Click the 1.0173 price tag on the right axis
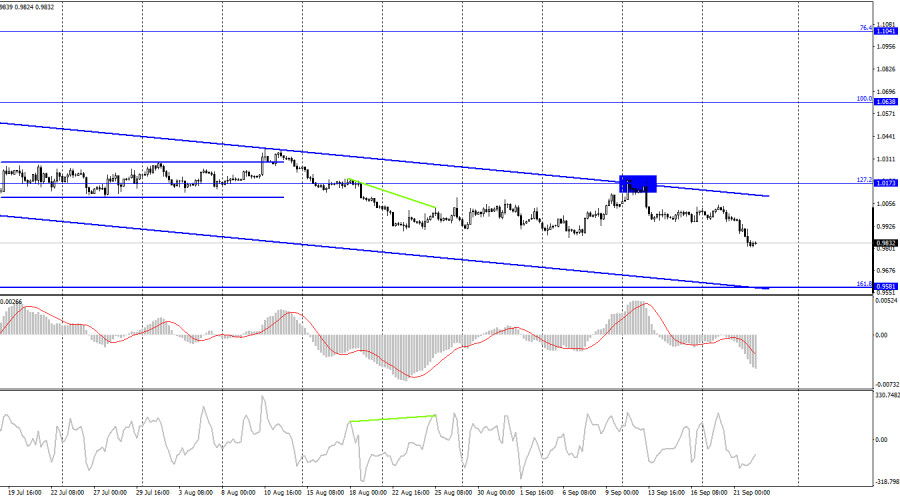 tap(886, 183)
